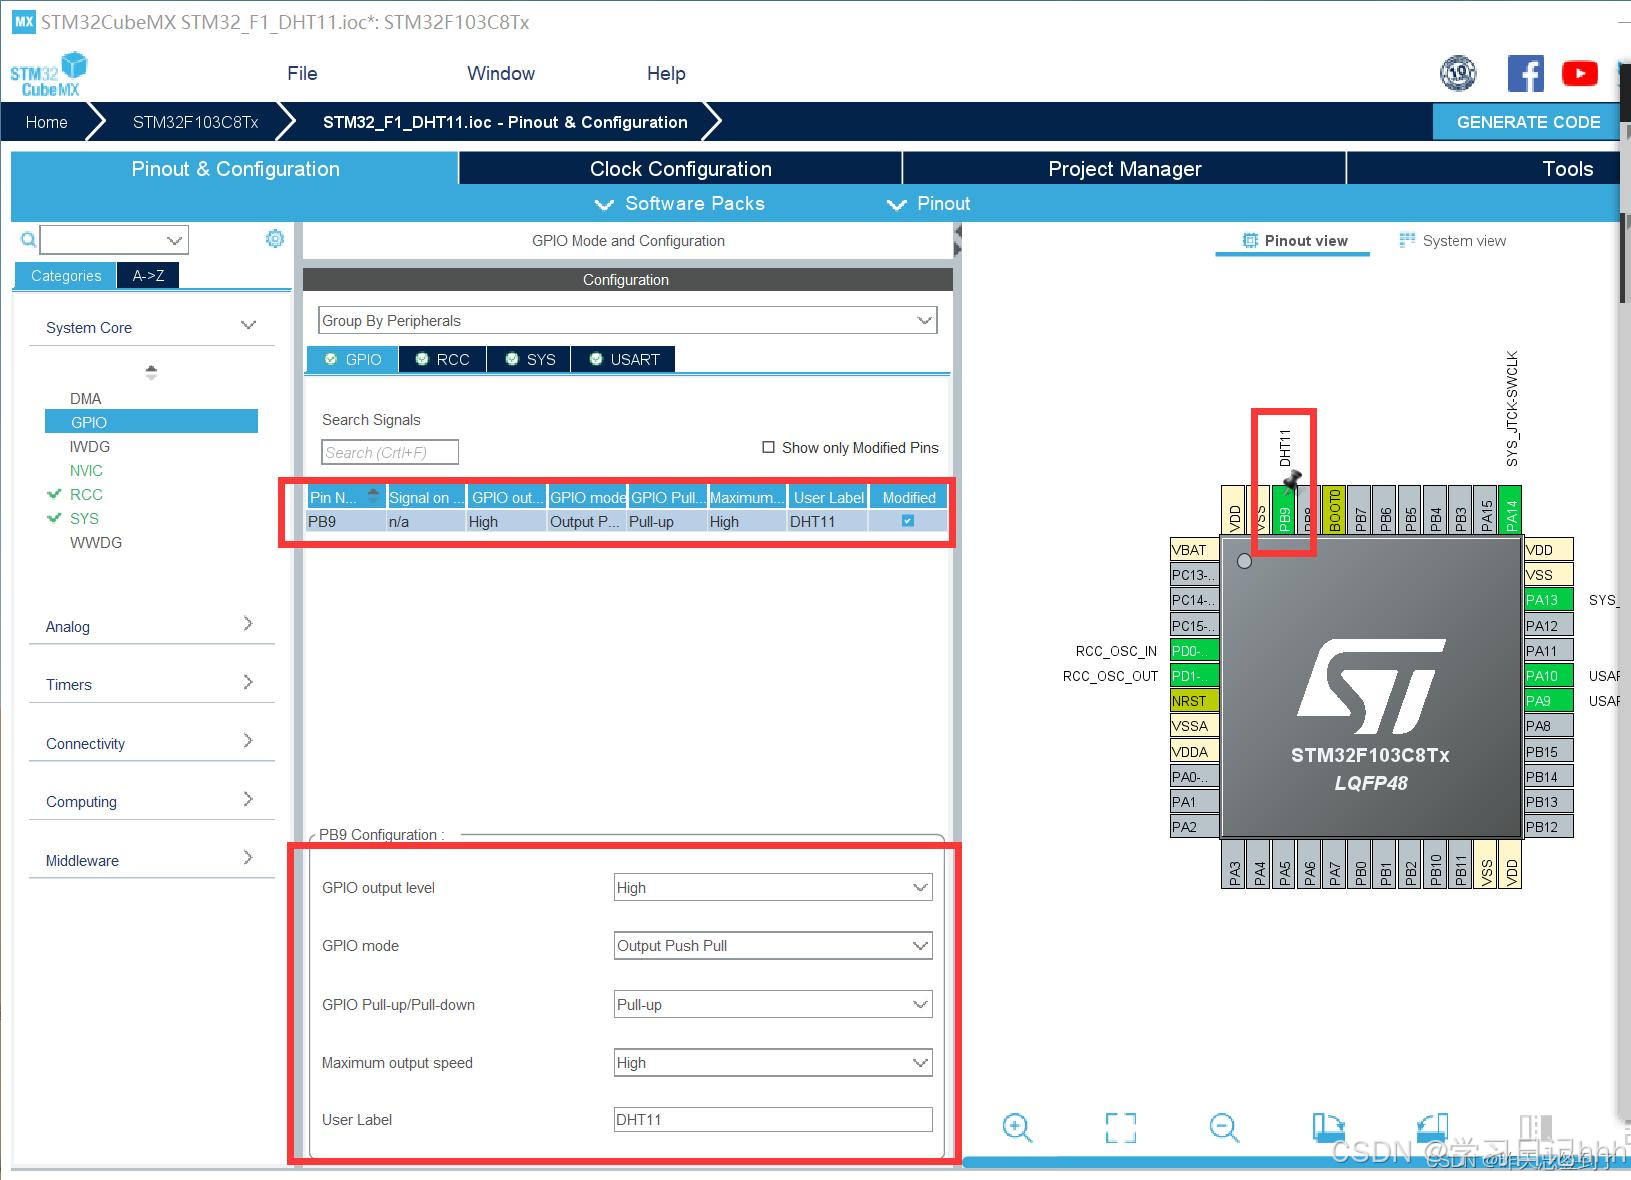
Task: Click the STM32CubeMX logo
Action: click(48, 74)
